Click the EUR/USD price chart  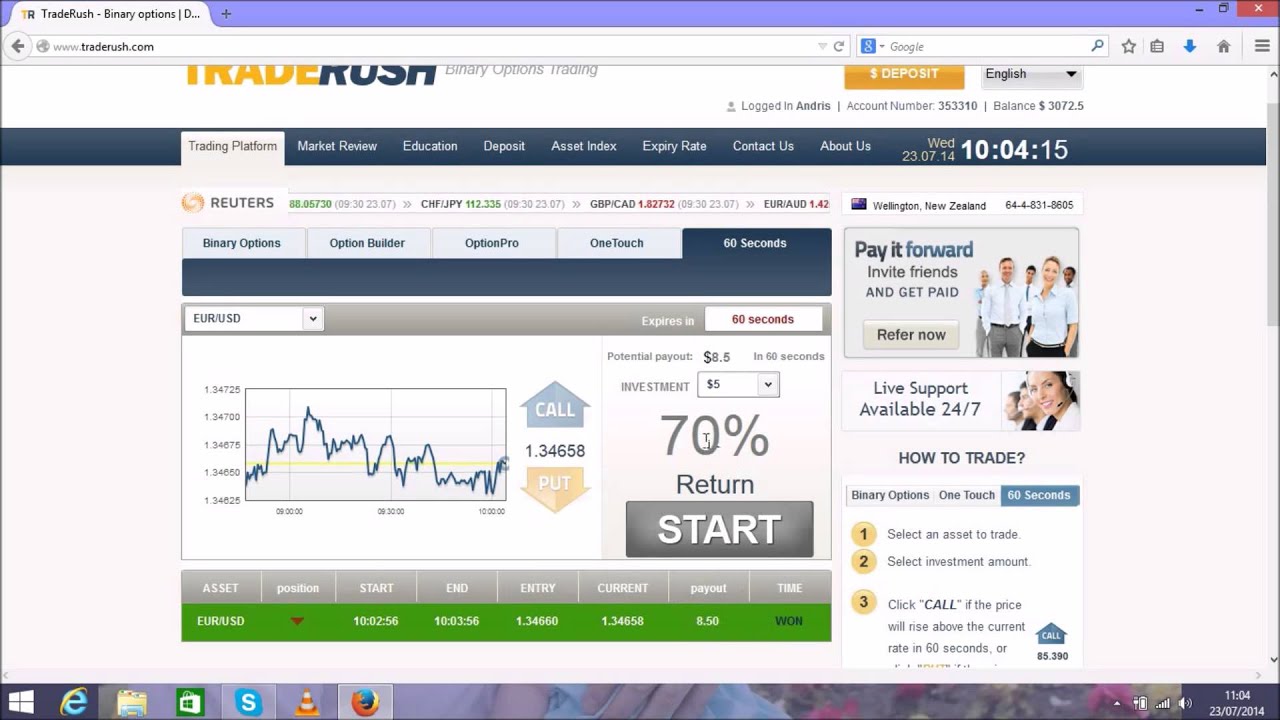(x=376, y=444)
